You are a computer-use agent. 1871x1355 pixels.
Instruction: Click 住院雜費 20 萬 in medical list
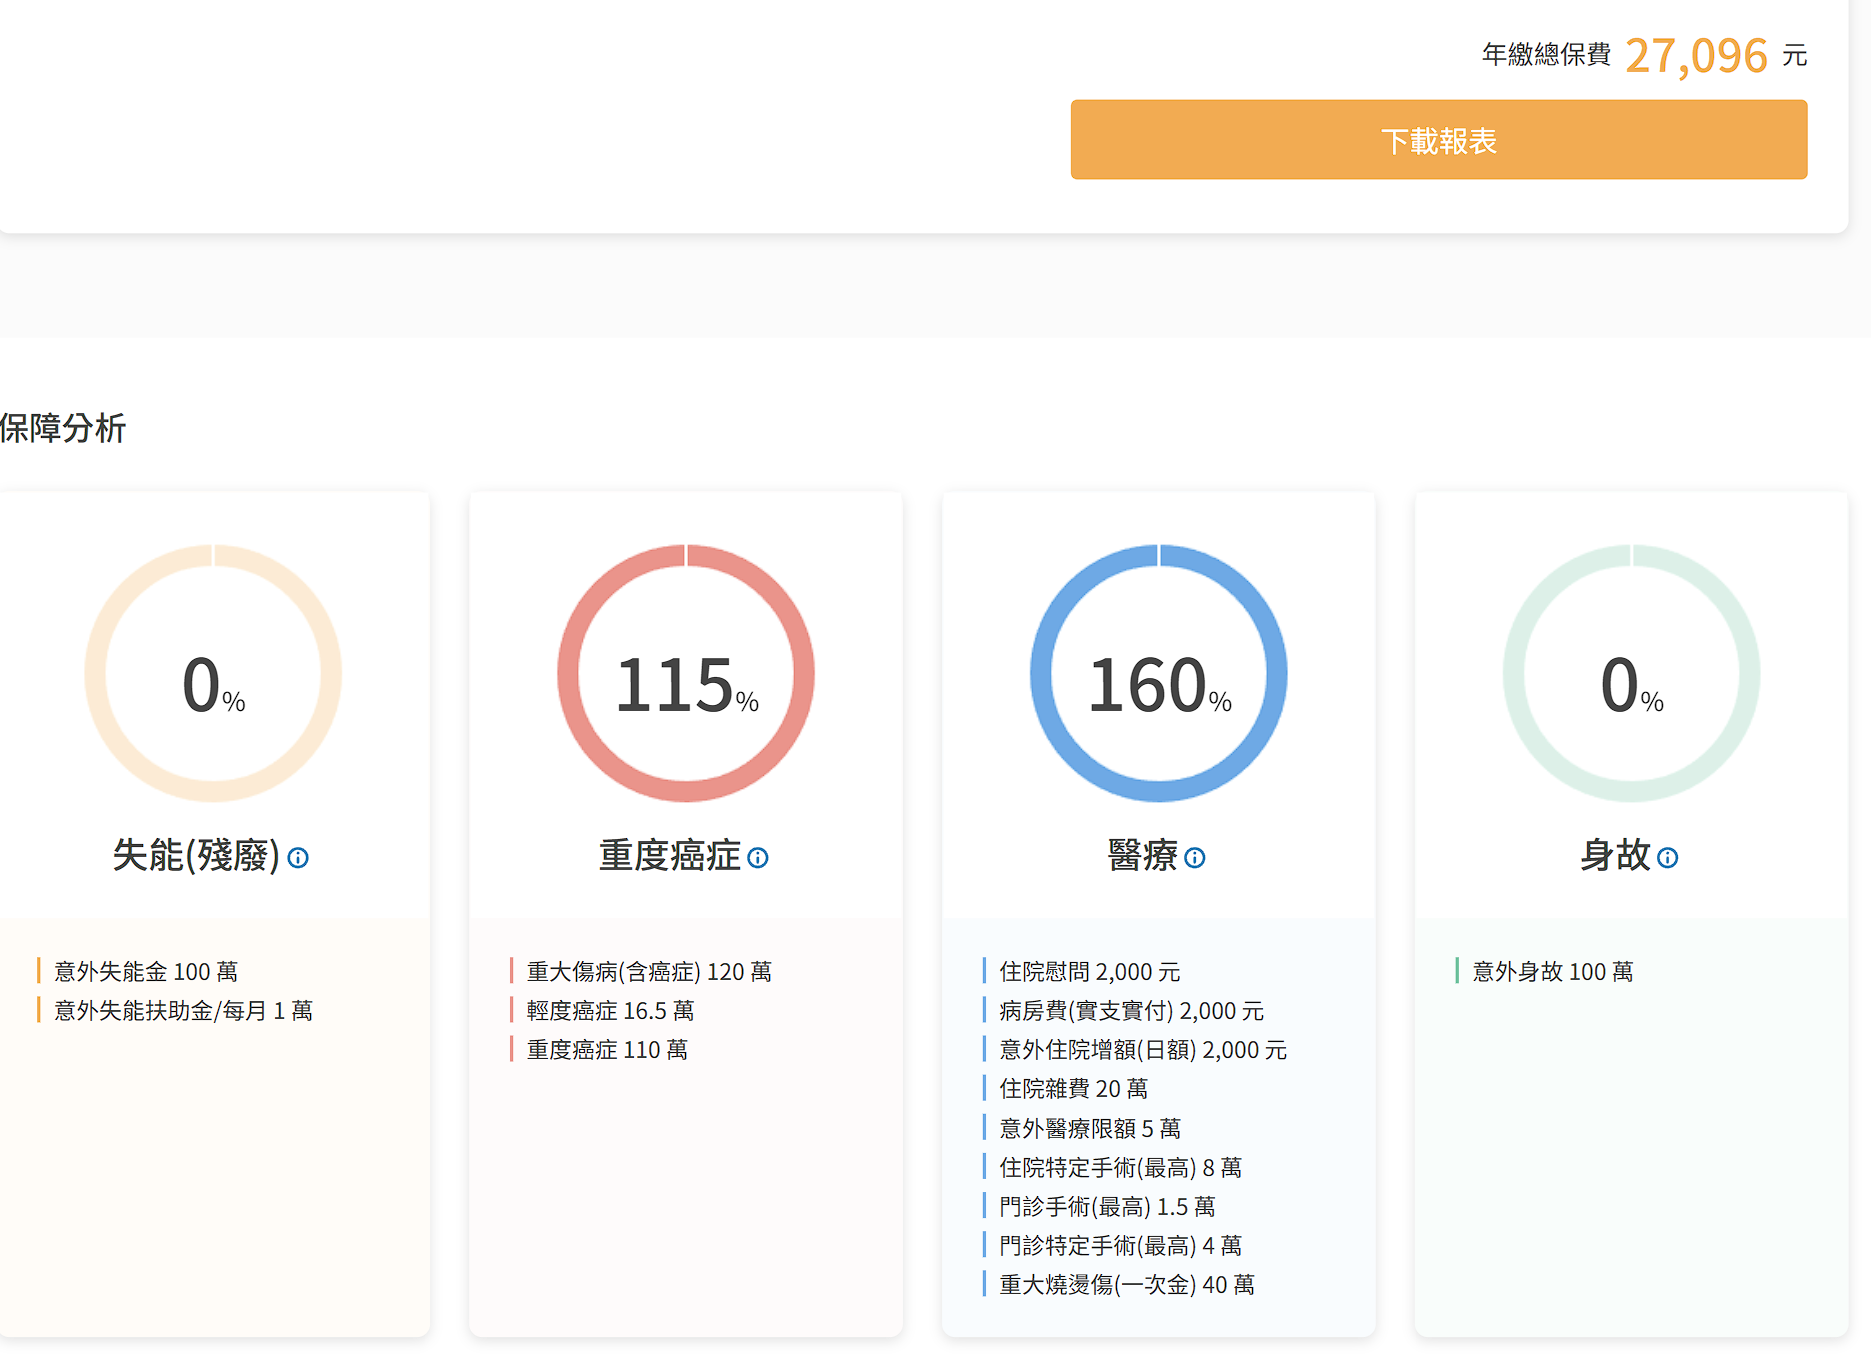click(x=1073, y=1089)
